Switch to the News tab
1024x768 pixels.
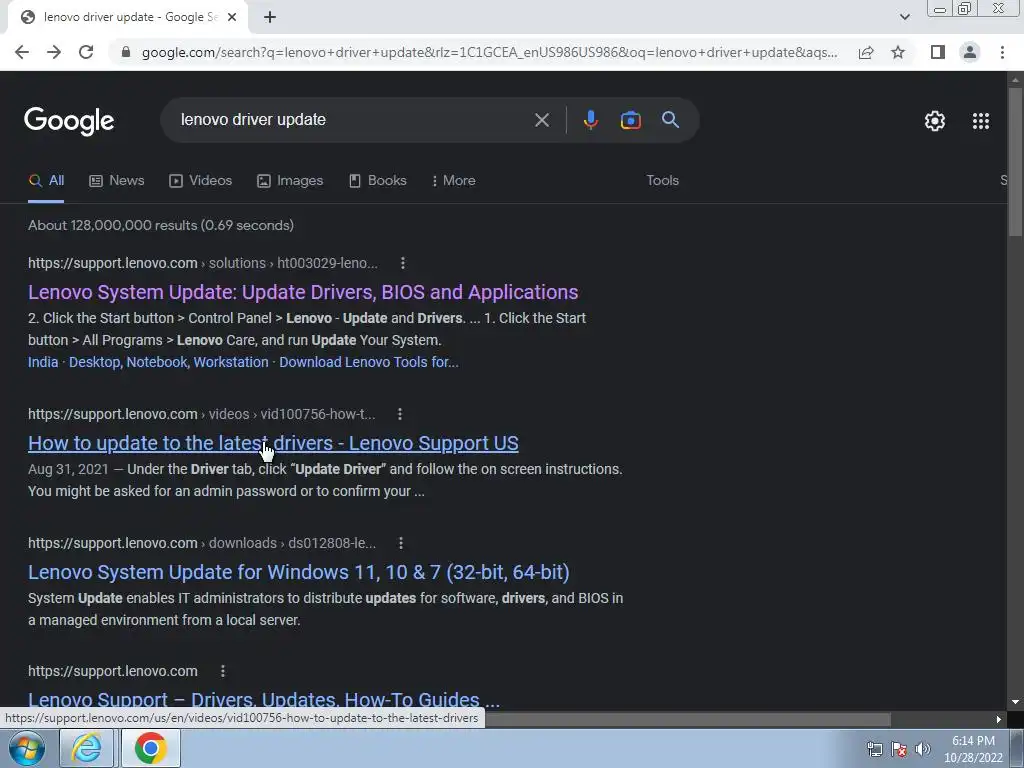pyautogui.click(x=116, y=181)
